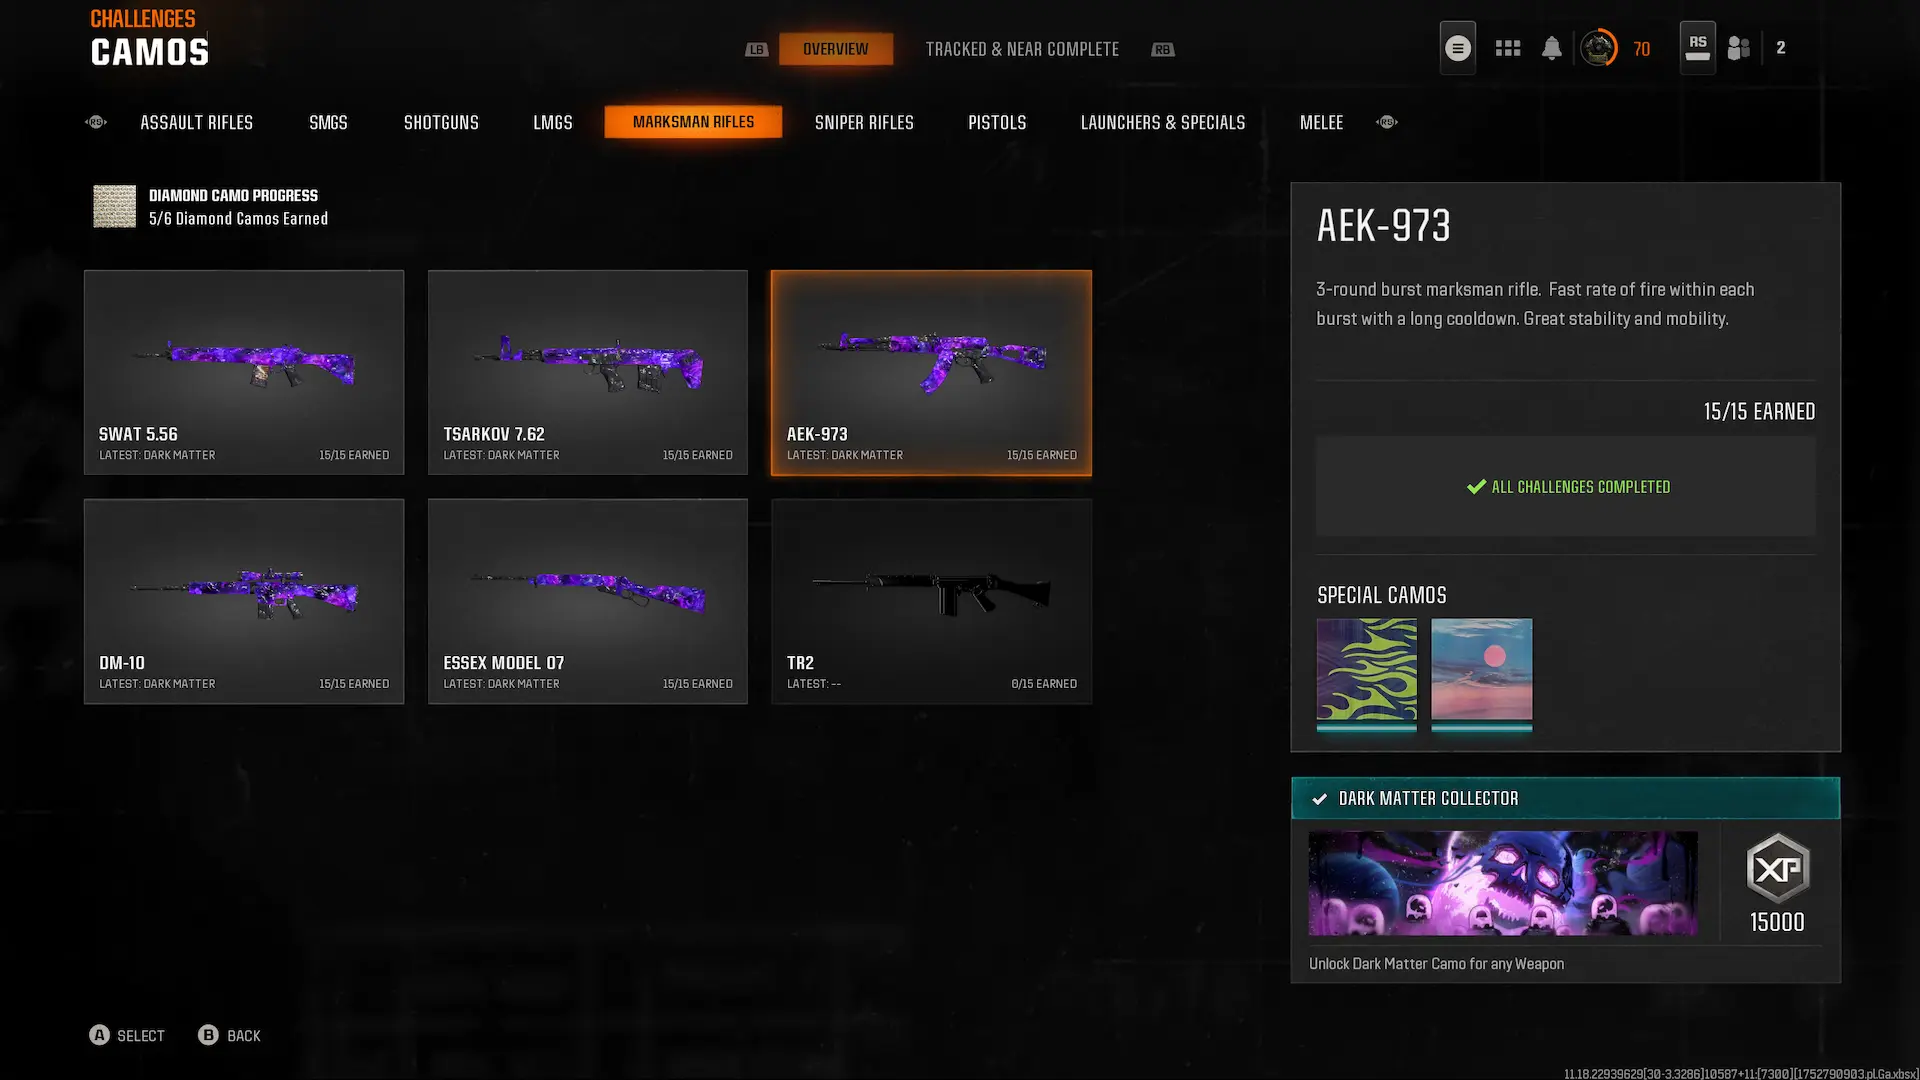Image resolution: width=1920 pixels, height=1080 pixels.
Task: Select the green flame special camo swatch
Action: pyautogui.click(x=1366, y=673)
